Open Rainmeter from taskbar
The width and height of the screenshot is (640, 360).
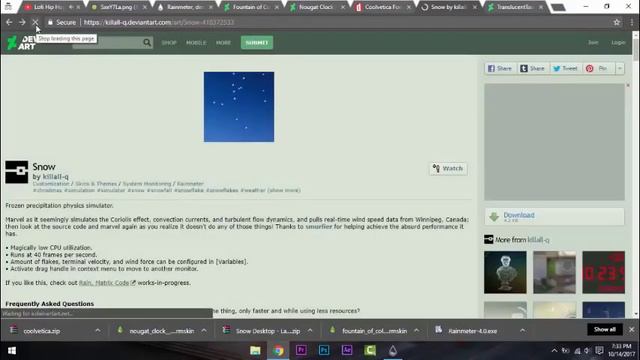(x=393, y=351)
